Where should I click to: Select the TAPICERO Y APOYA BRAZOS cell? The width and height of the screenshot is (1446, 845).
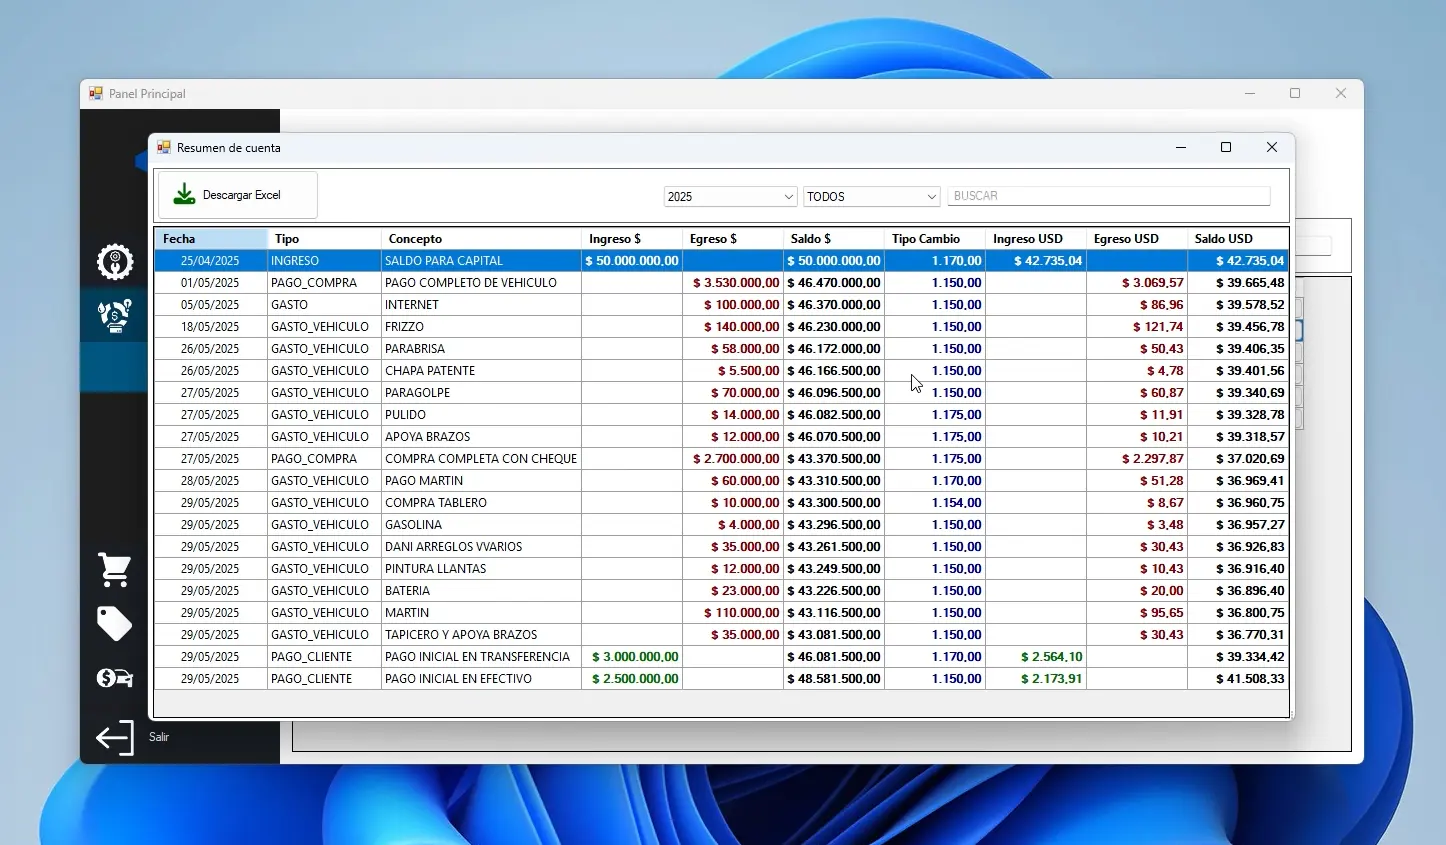click(x=481, y=635)
